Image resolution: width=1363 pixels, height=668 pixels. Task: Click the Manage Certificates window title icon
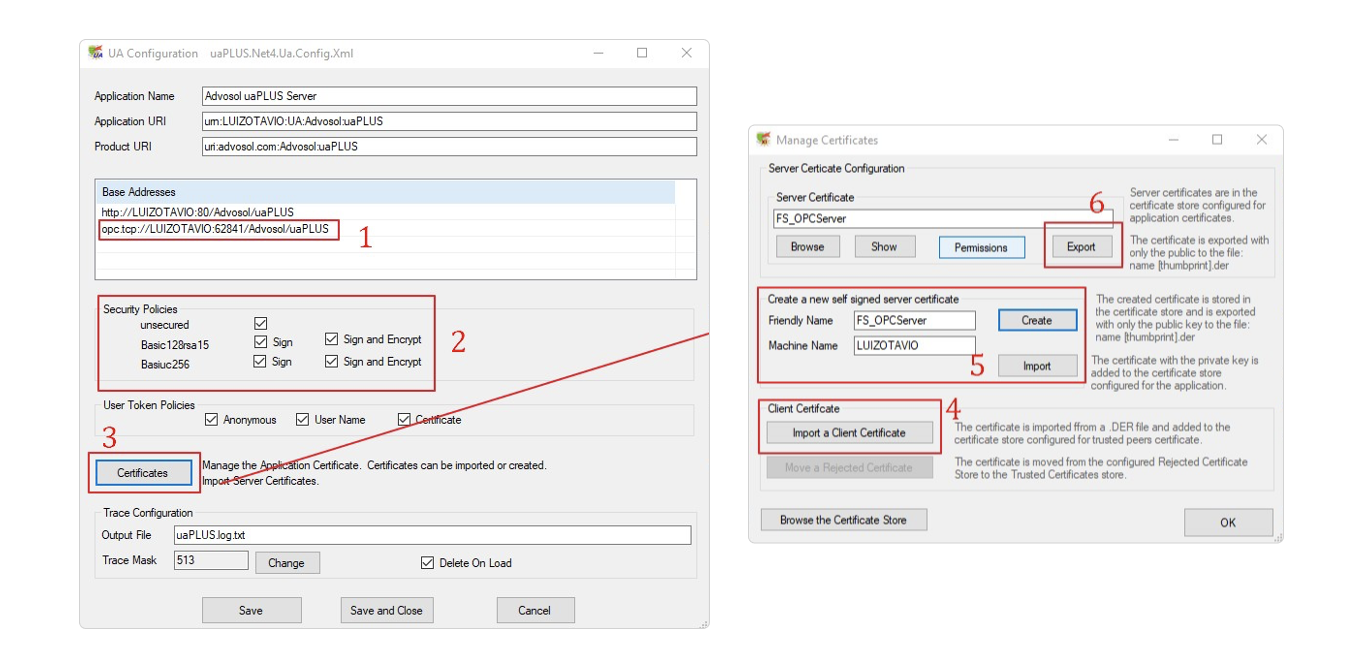click(764, 139)
